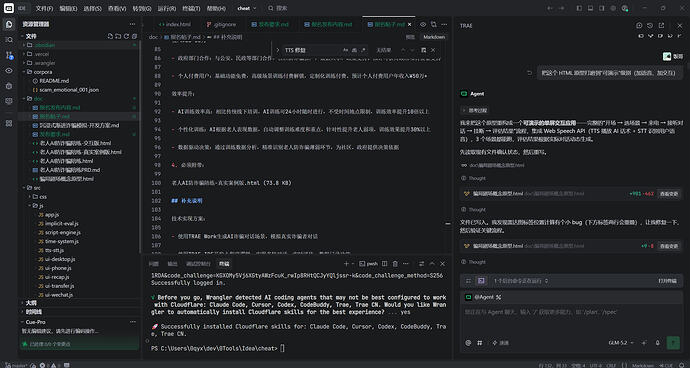Open the markdown preview eye icon
The height and width of the screenshot is (368, 690).
(x=423, y=25)
